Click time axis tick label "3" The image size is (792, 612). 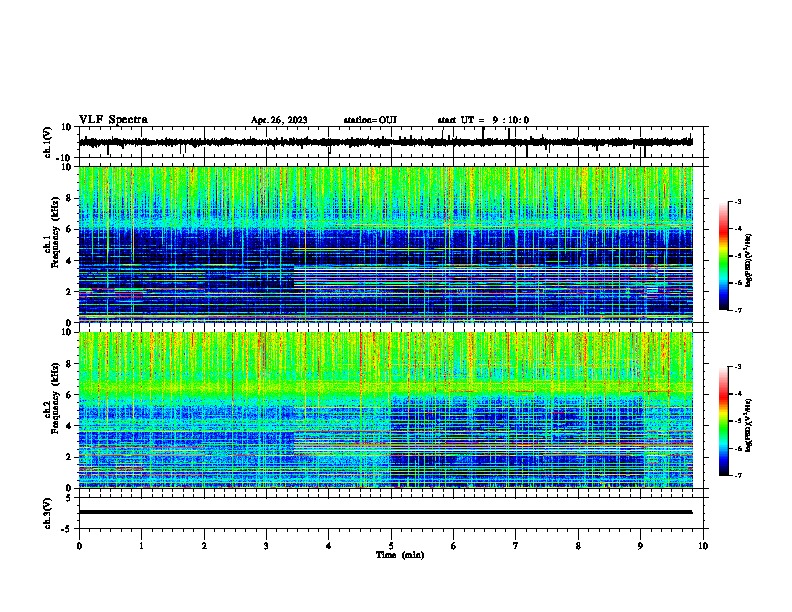click(x=266, y=546)
